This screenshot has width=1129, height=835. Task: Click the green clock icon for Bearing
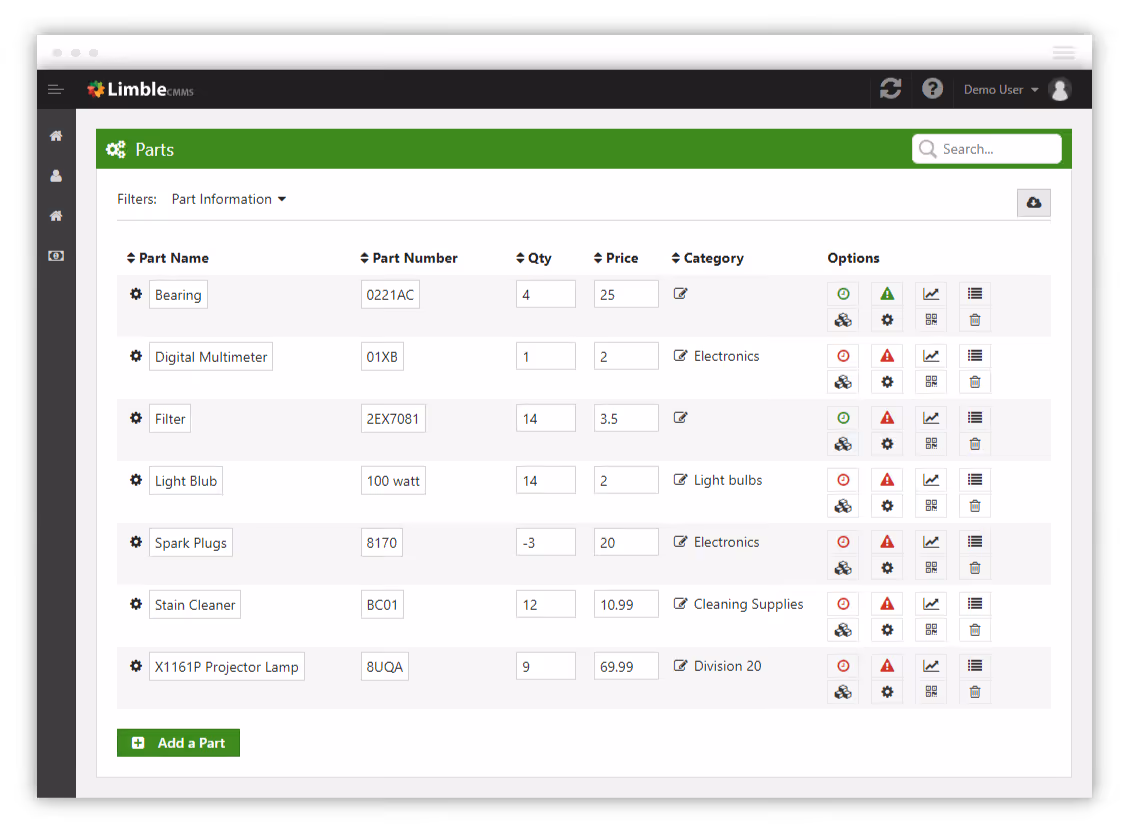click(843, 293)
